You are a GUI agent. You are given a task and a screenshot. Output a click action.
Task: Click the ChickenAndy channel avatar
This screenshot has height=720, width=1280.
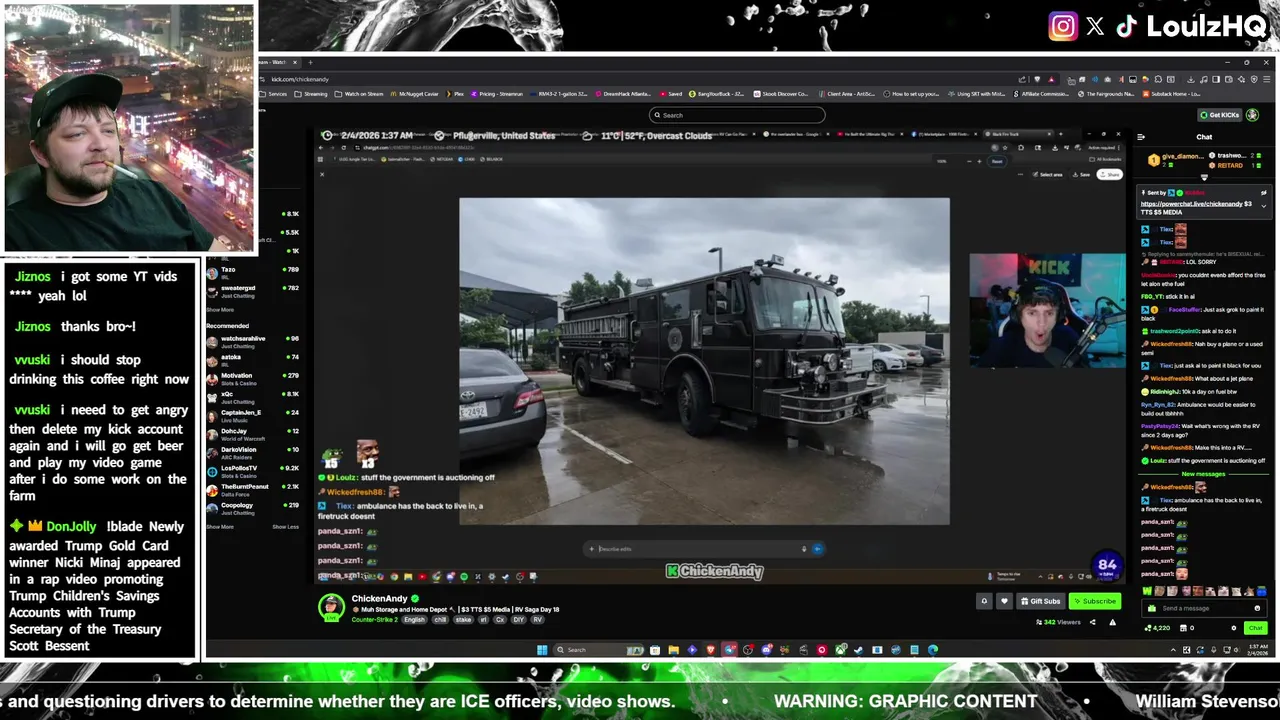(331, 607)
